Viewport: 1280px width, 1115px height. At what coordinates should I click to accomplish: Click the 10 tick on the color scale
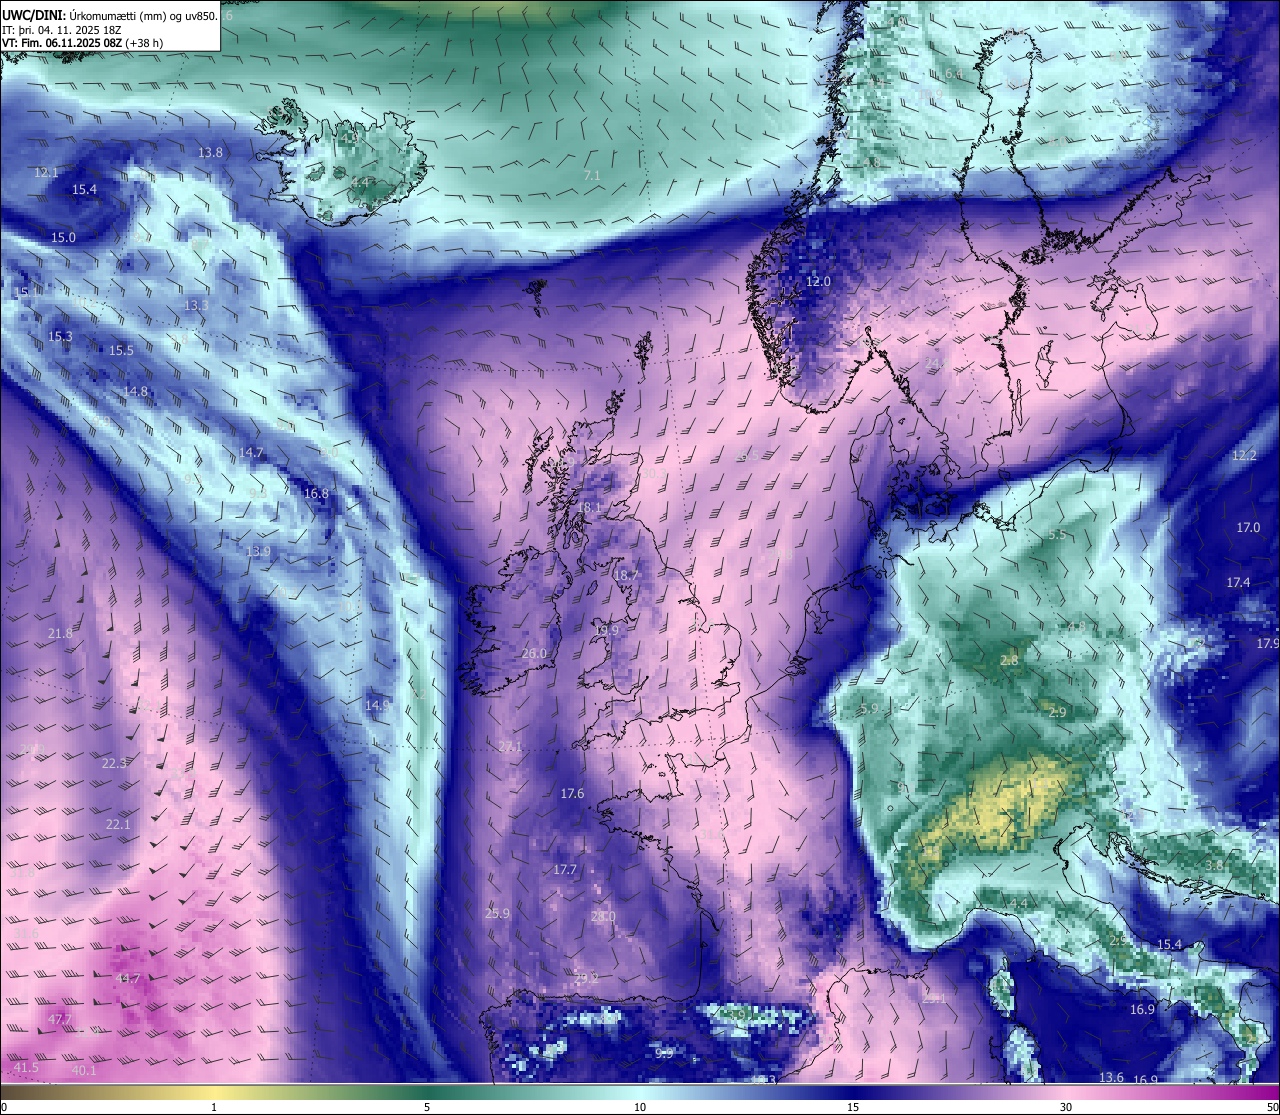click(x=640, y=1107)
